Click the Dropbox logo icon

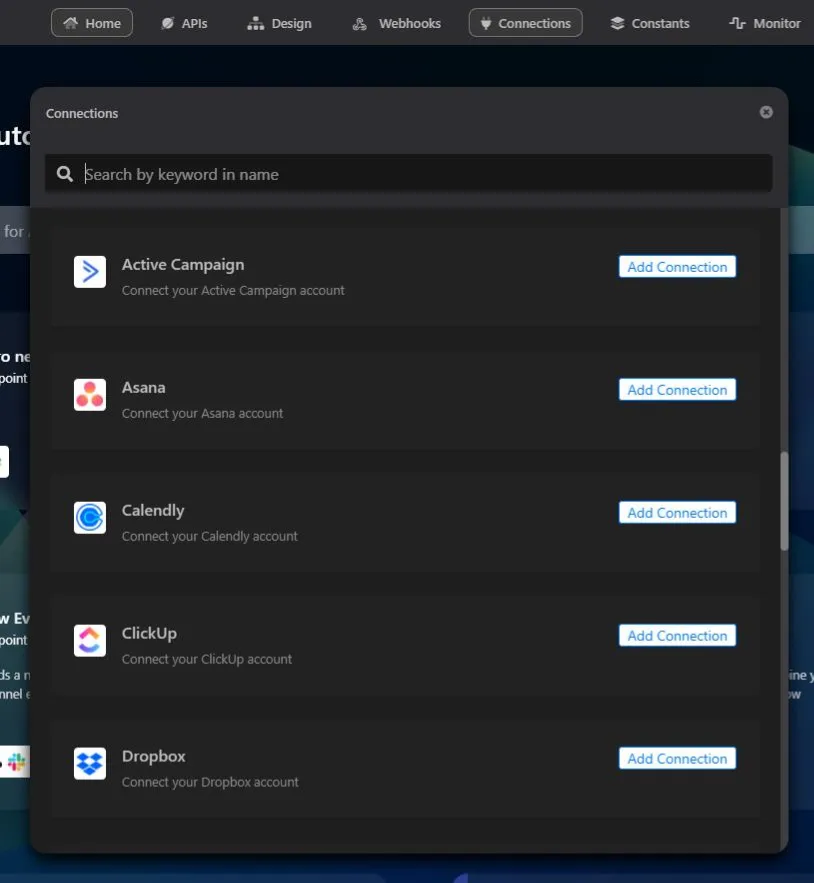click(90, 763)
